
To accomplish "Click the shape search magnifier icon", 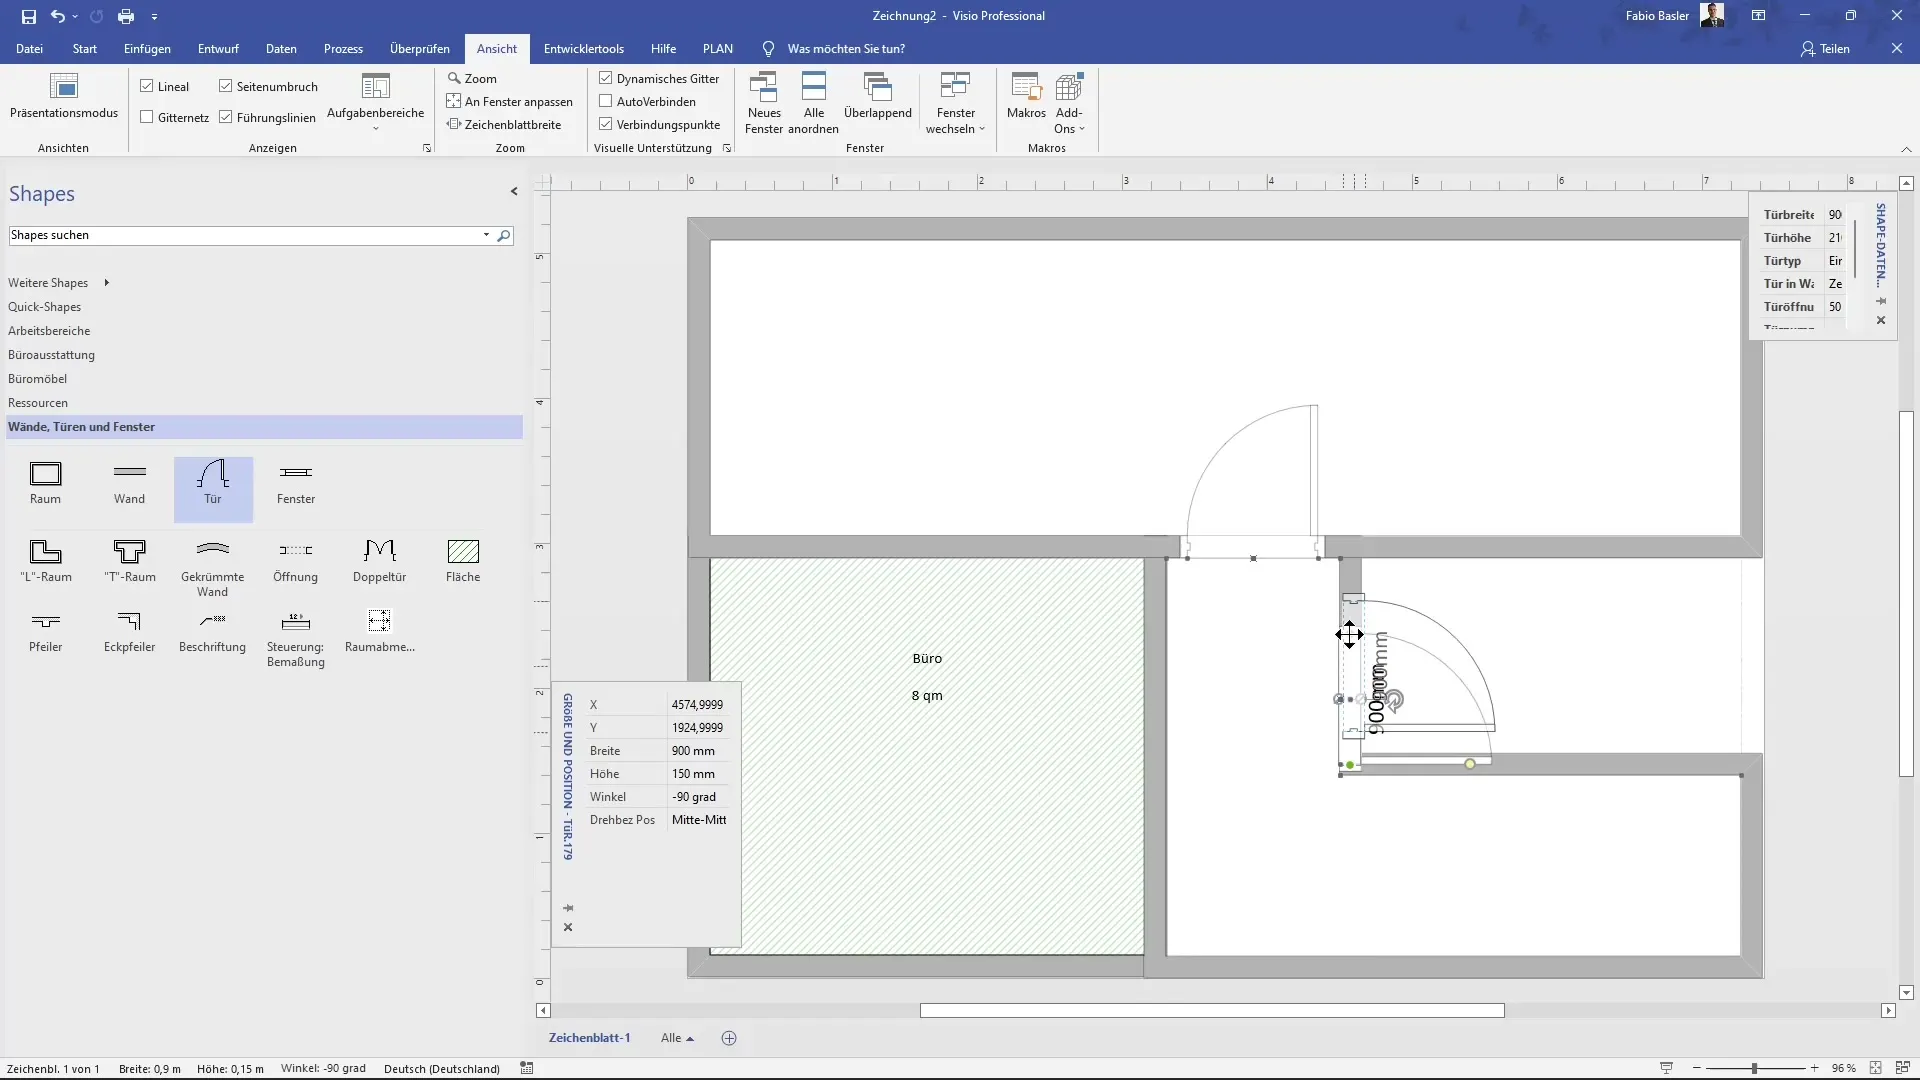I will (504, 236).
